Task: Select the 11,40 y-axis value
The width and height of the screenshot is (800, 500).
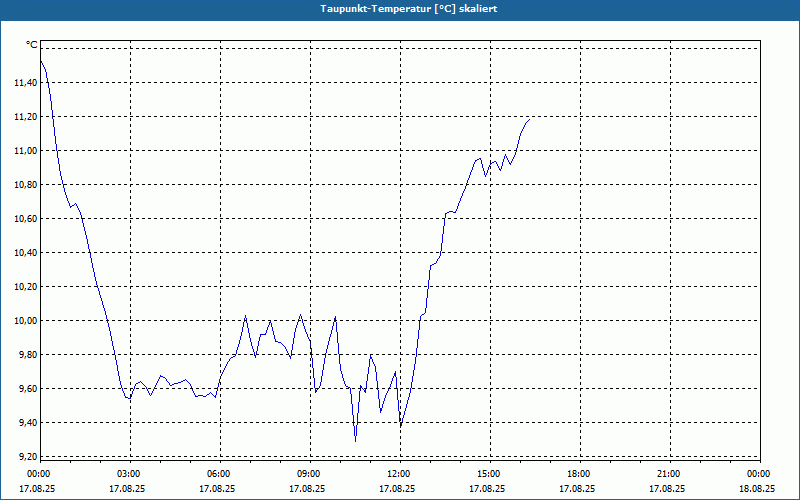Action: (x=26, y=83)
